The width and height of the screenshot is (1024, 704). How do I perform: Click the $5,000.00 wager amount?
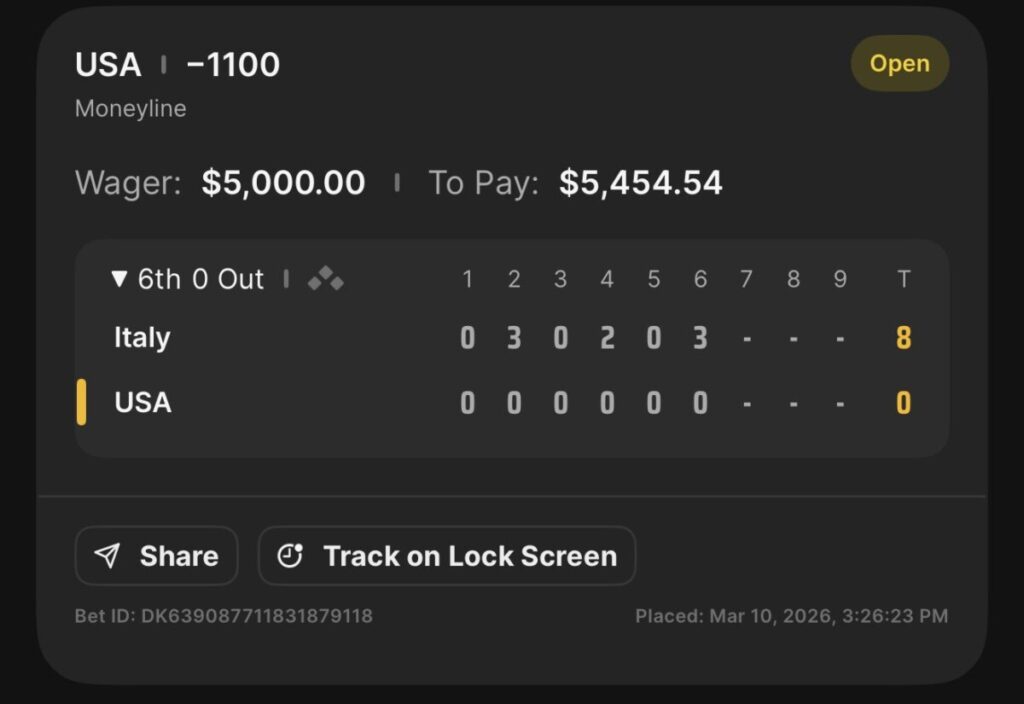click(283, 183)
